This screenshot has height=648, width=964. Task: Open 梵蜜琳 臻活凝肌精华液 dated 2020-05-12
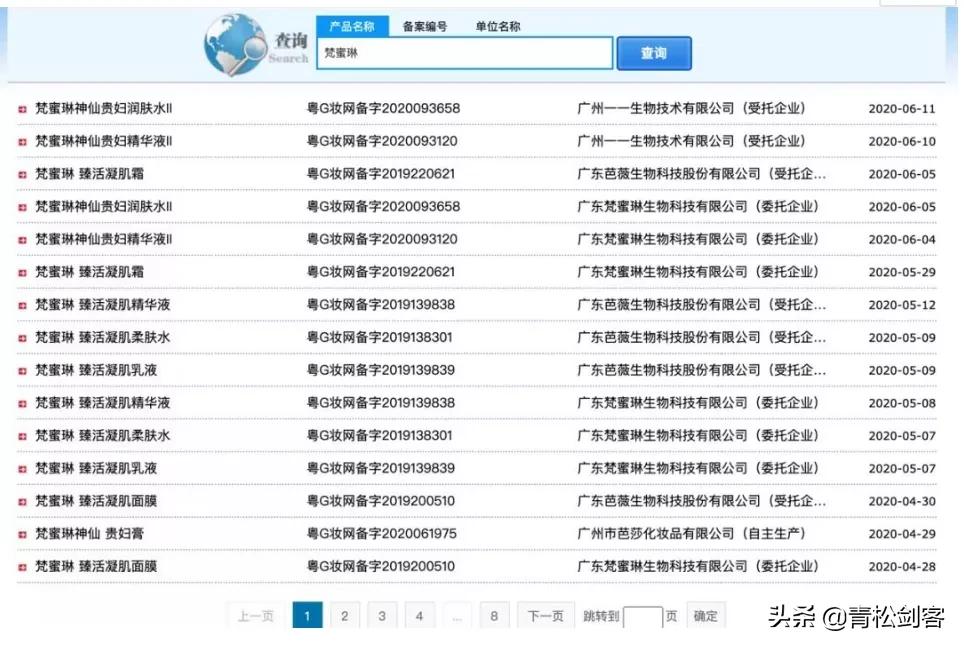(103, 304)
